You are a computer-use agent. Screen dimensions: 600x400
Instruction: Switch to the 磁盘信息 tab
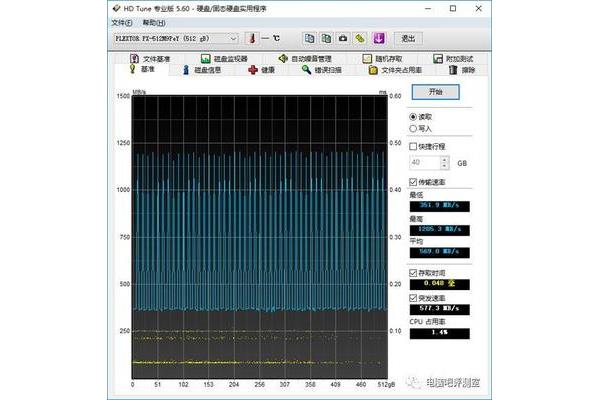pyautogui.click(x=202, y=70)
